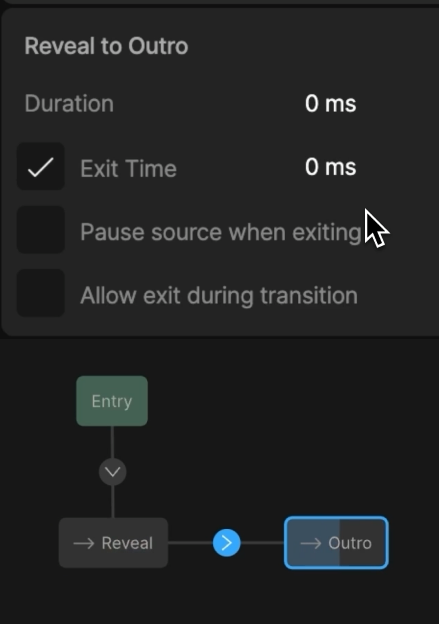Select the Reveal animation state node

click(x=113, y=543)
